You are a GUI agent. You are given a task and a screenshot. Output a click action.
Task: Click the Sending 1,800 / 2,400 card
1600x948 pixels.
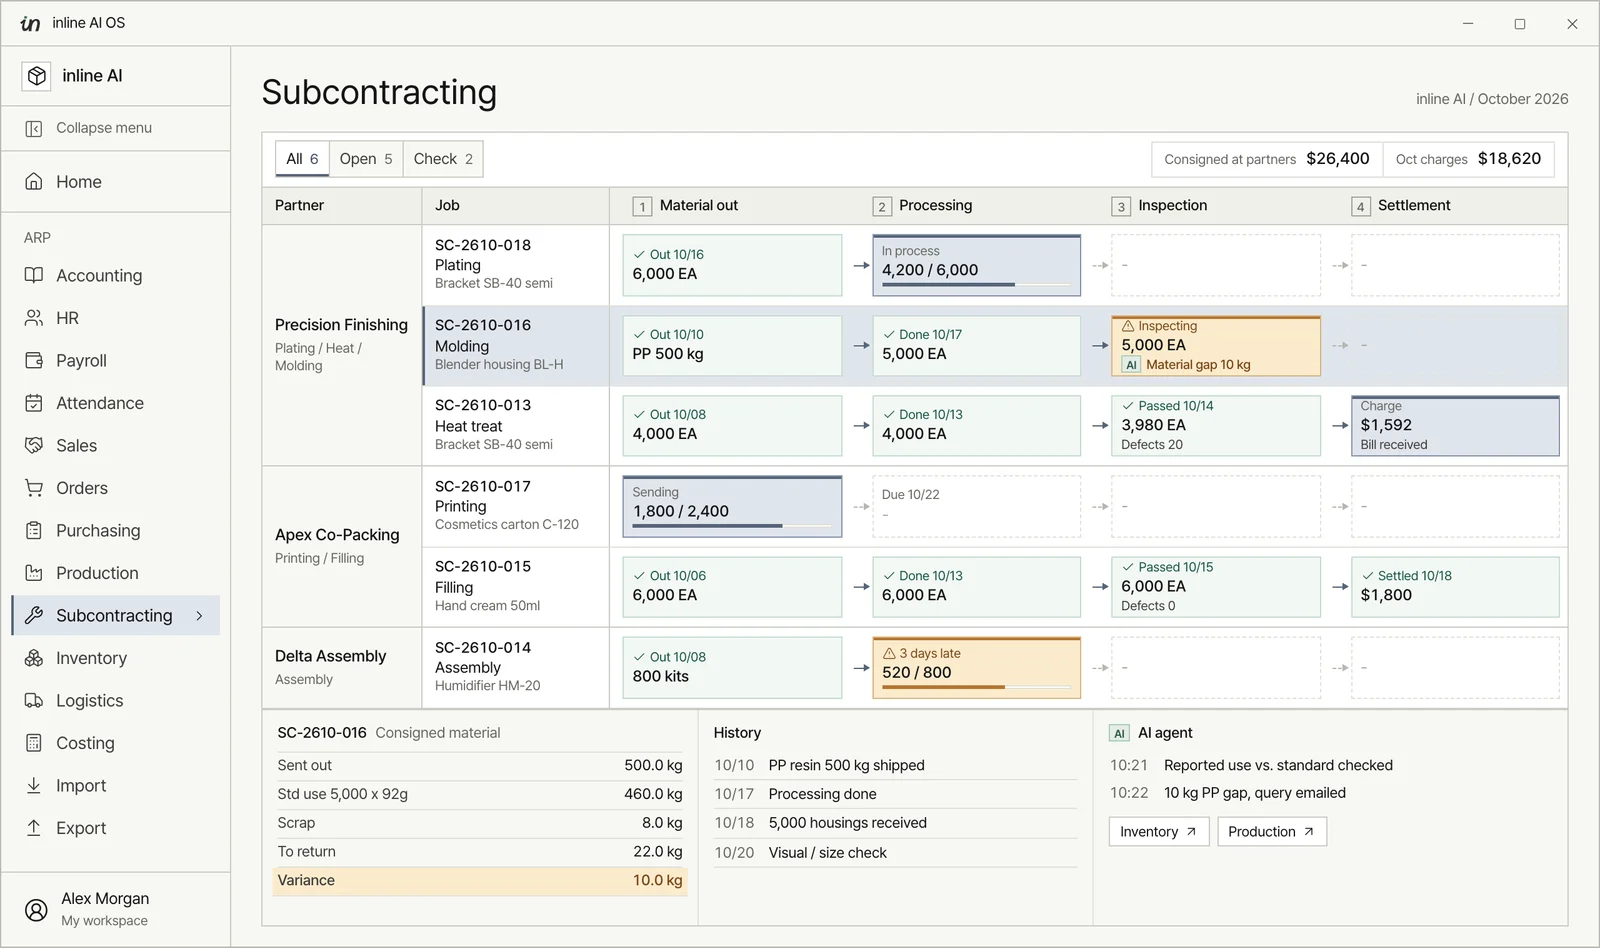(732, 506)
